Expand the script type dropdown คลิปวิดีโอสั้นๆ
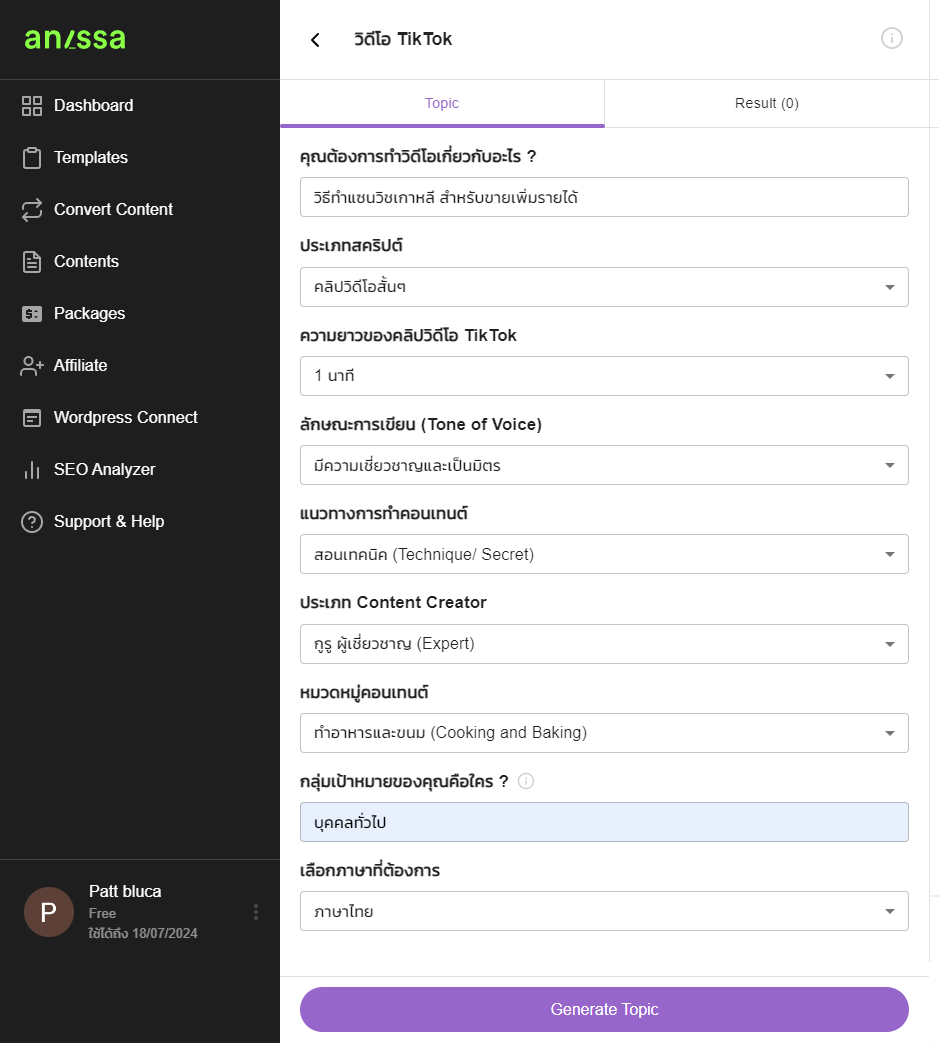939x1043 pixels. click(x=604, y=287)
